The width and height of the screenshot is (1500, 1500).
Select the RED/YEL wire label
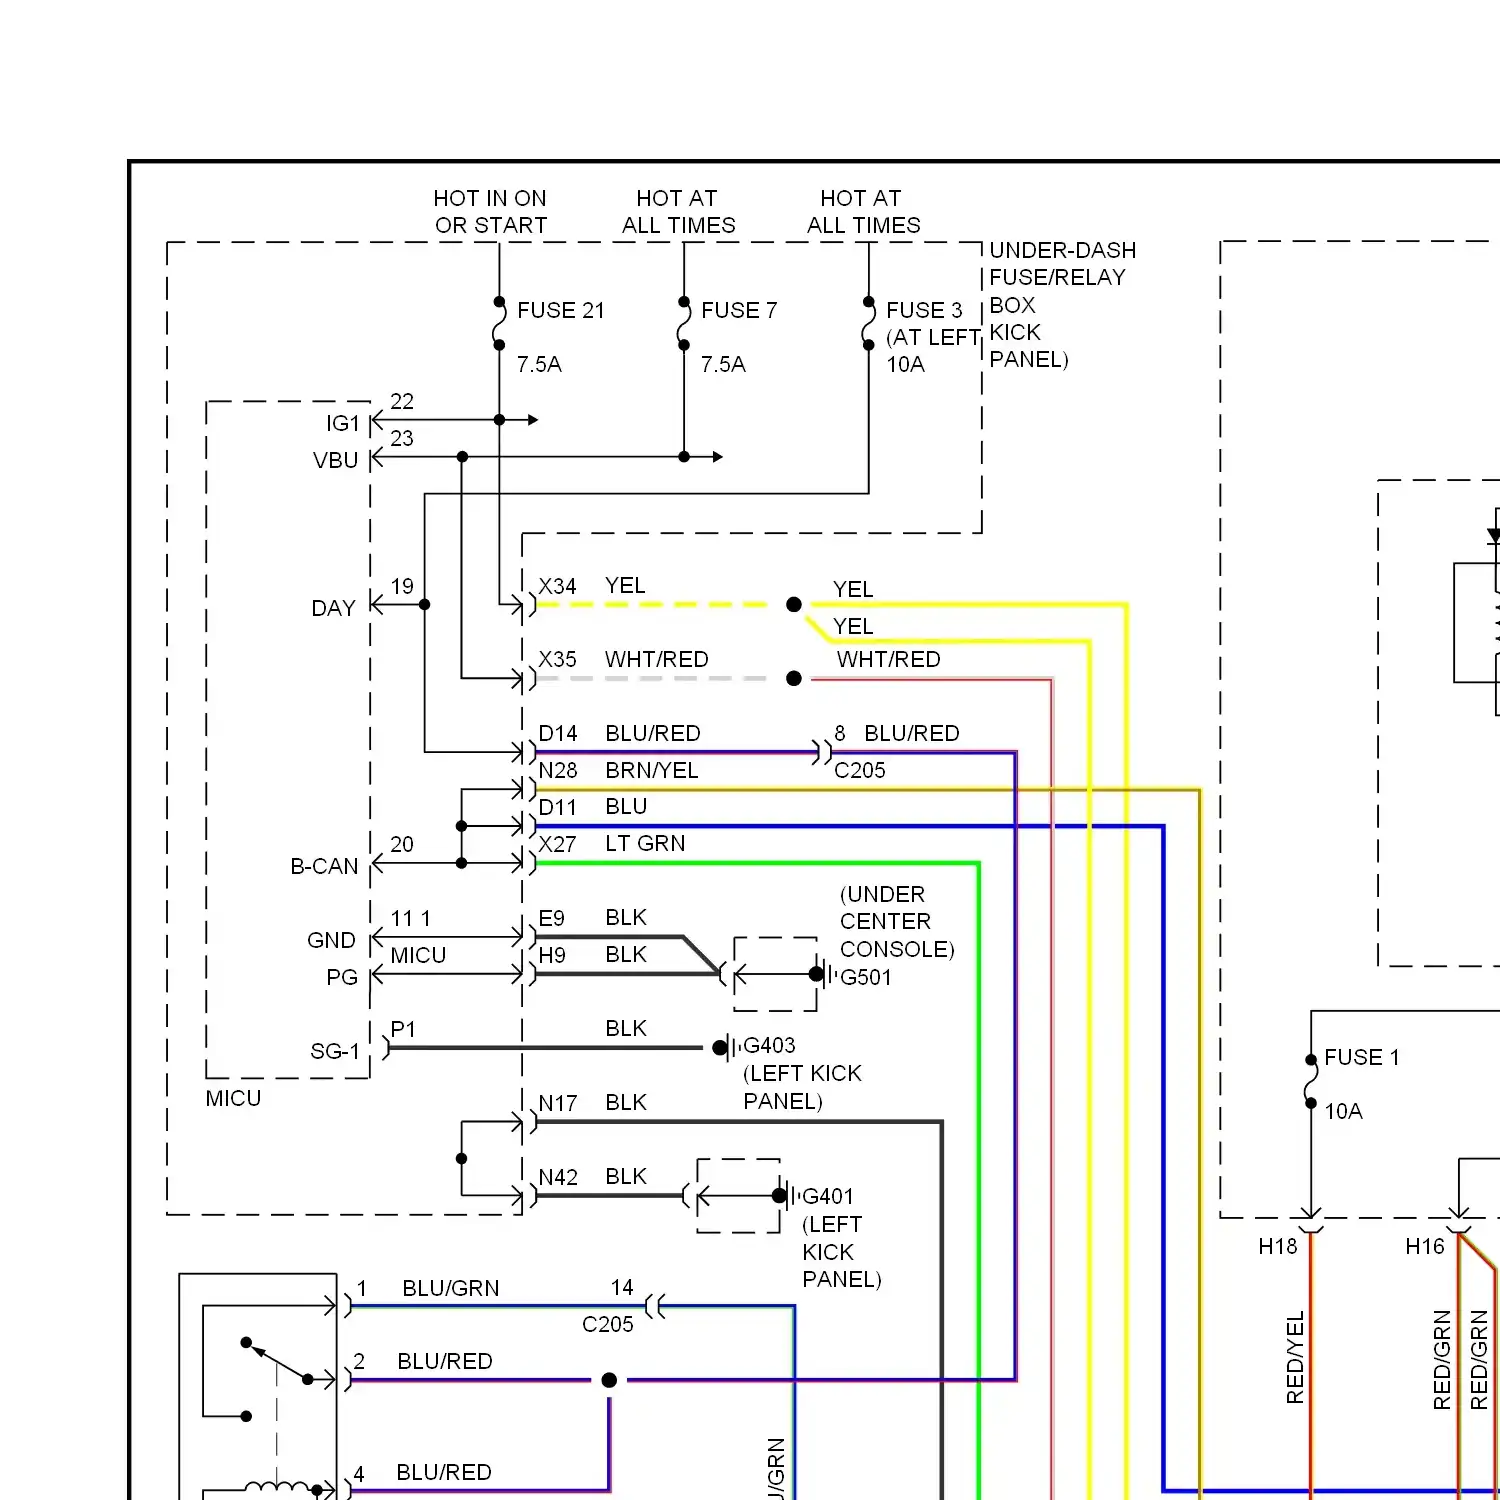click(1295, 1358)
